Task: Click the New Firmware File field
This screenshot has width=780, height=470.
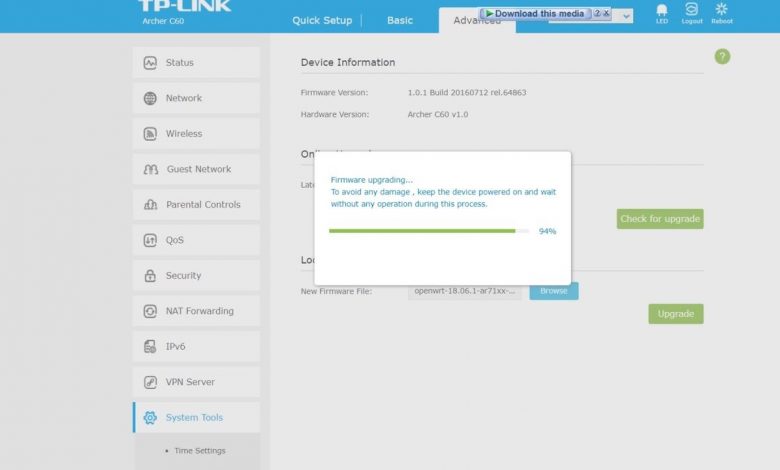Action: point(465,291)
